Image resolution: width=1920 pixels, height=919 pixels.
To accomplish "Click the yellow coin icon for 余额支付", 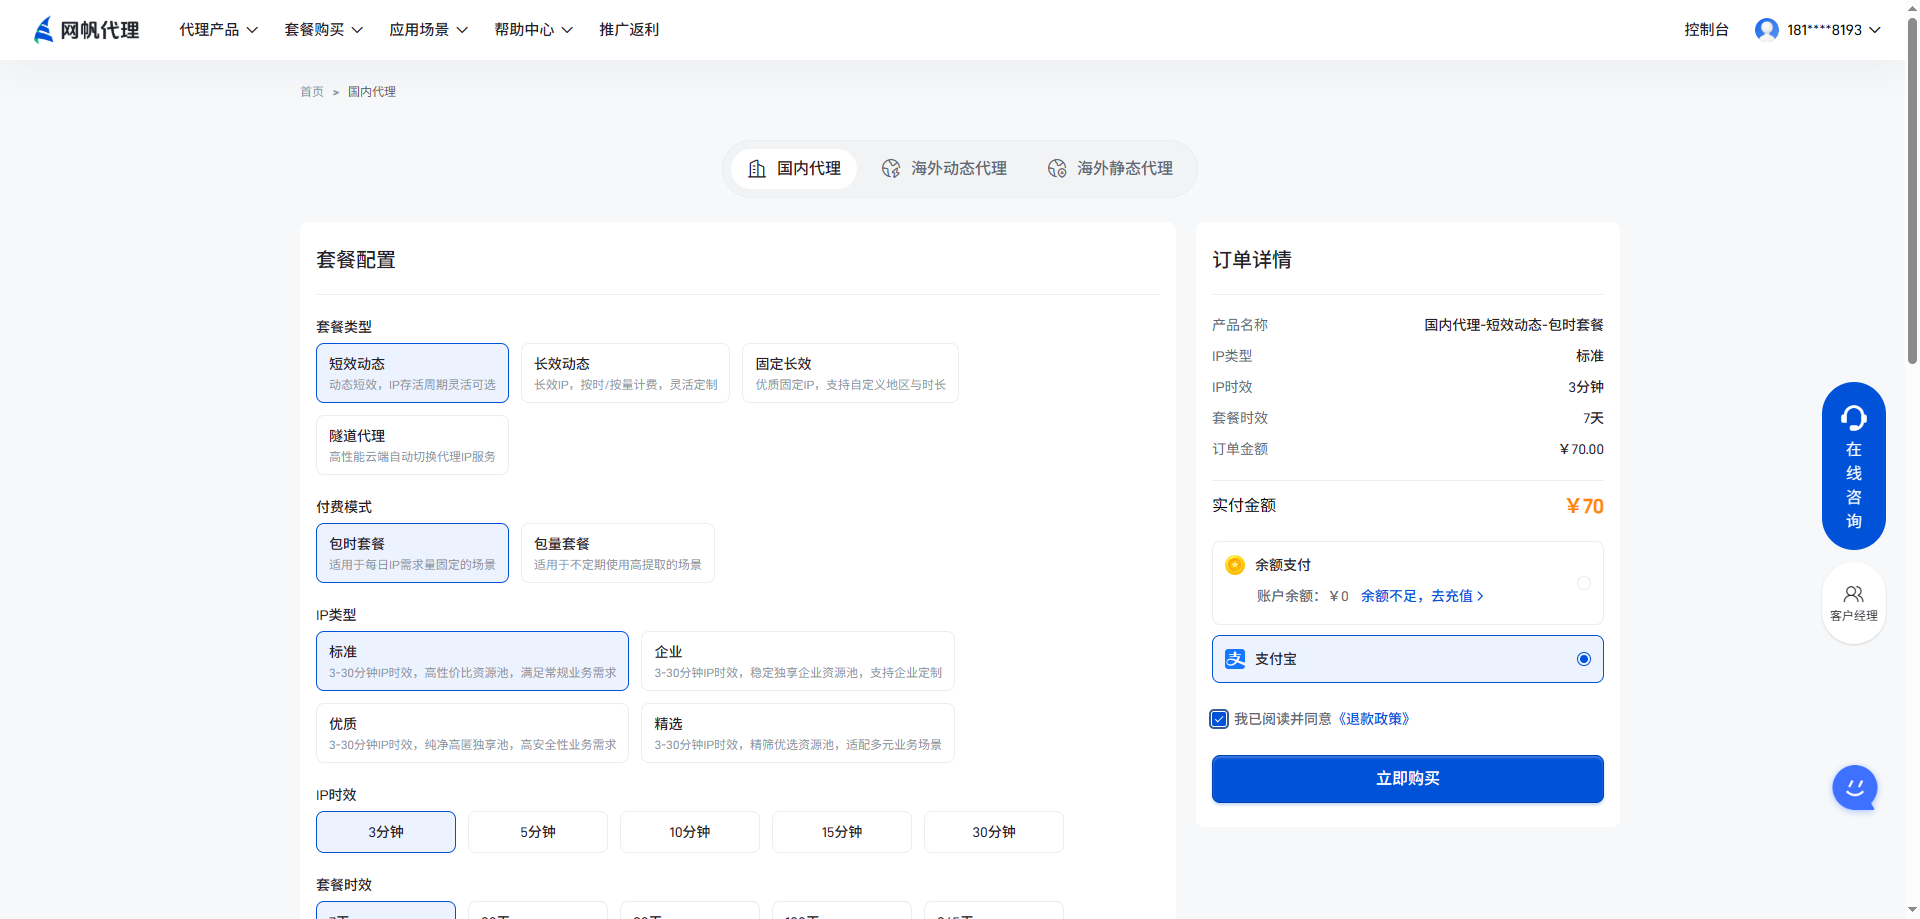I will 1235,565.
